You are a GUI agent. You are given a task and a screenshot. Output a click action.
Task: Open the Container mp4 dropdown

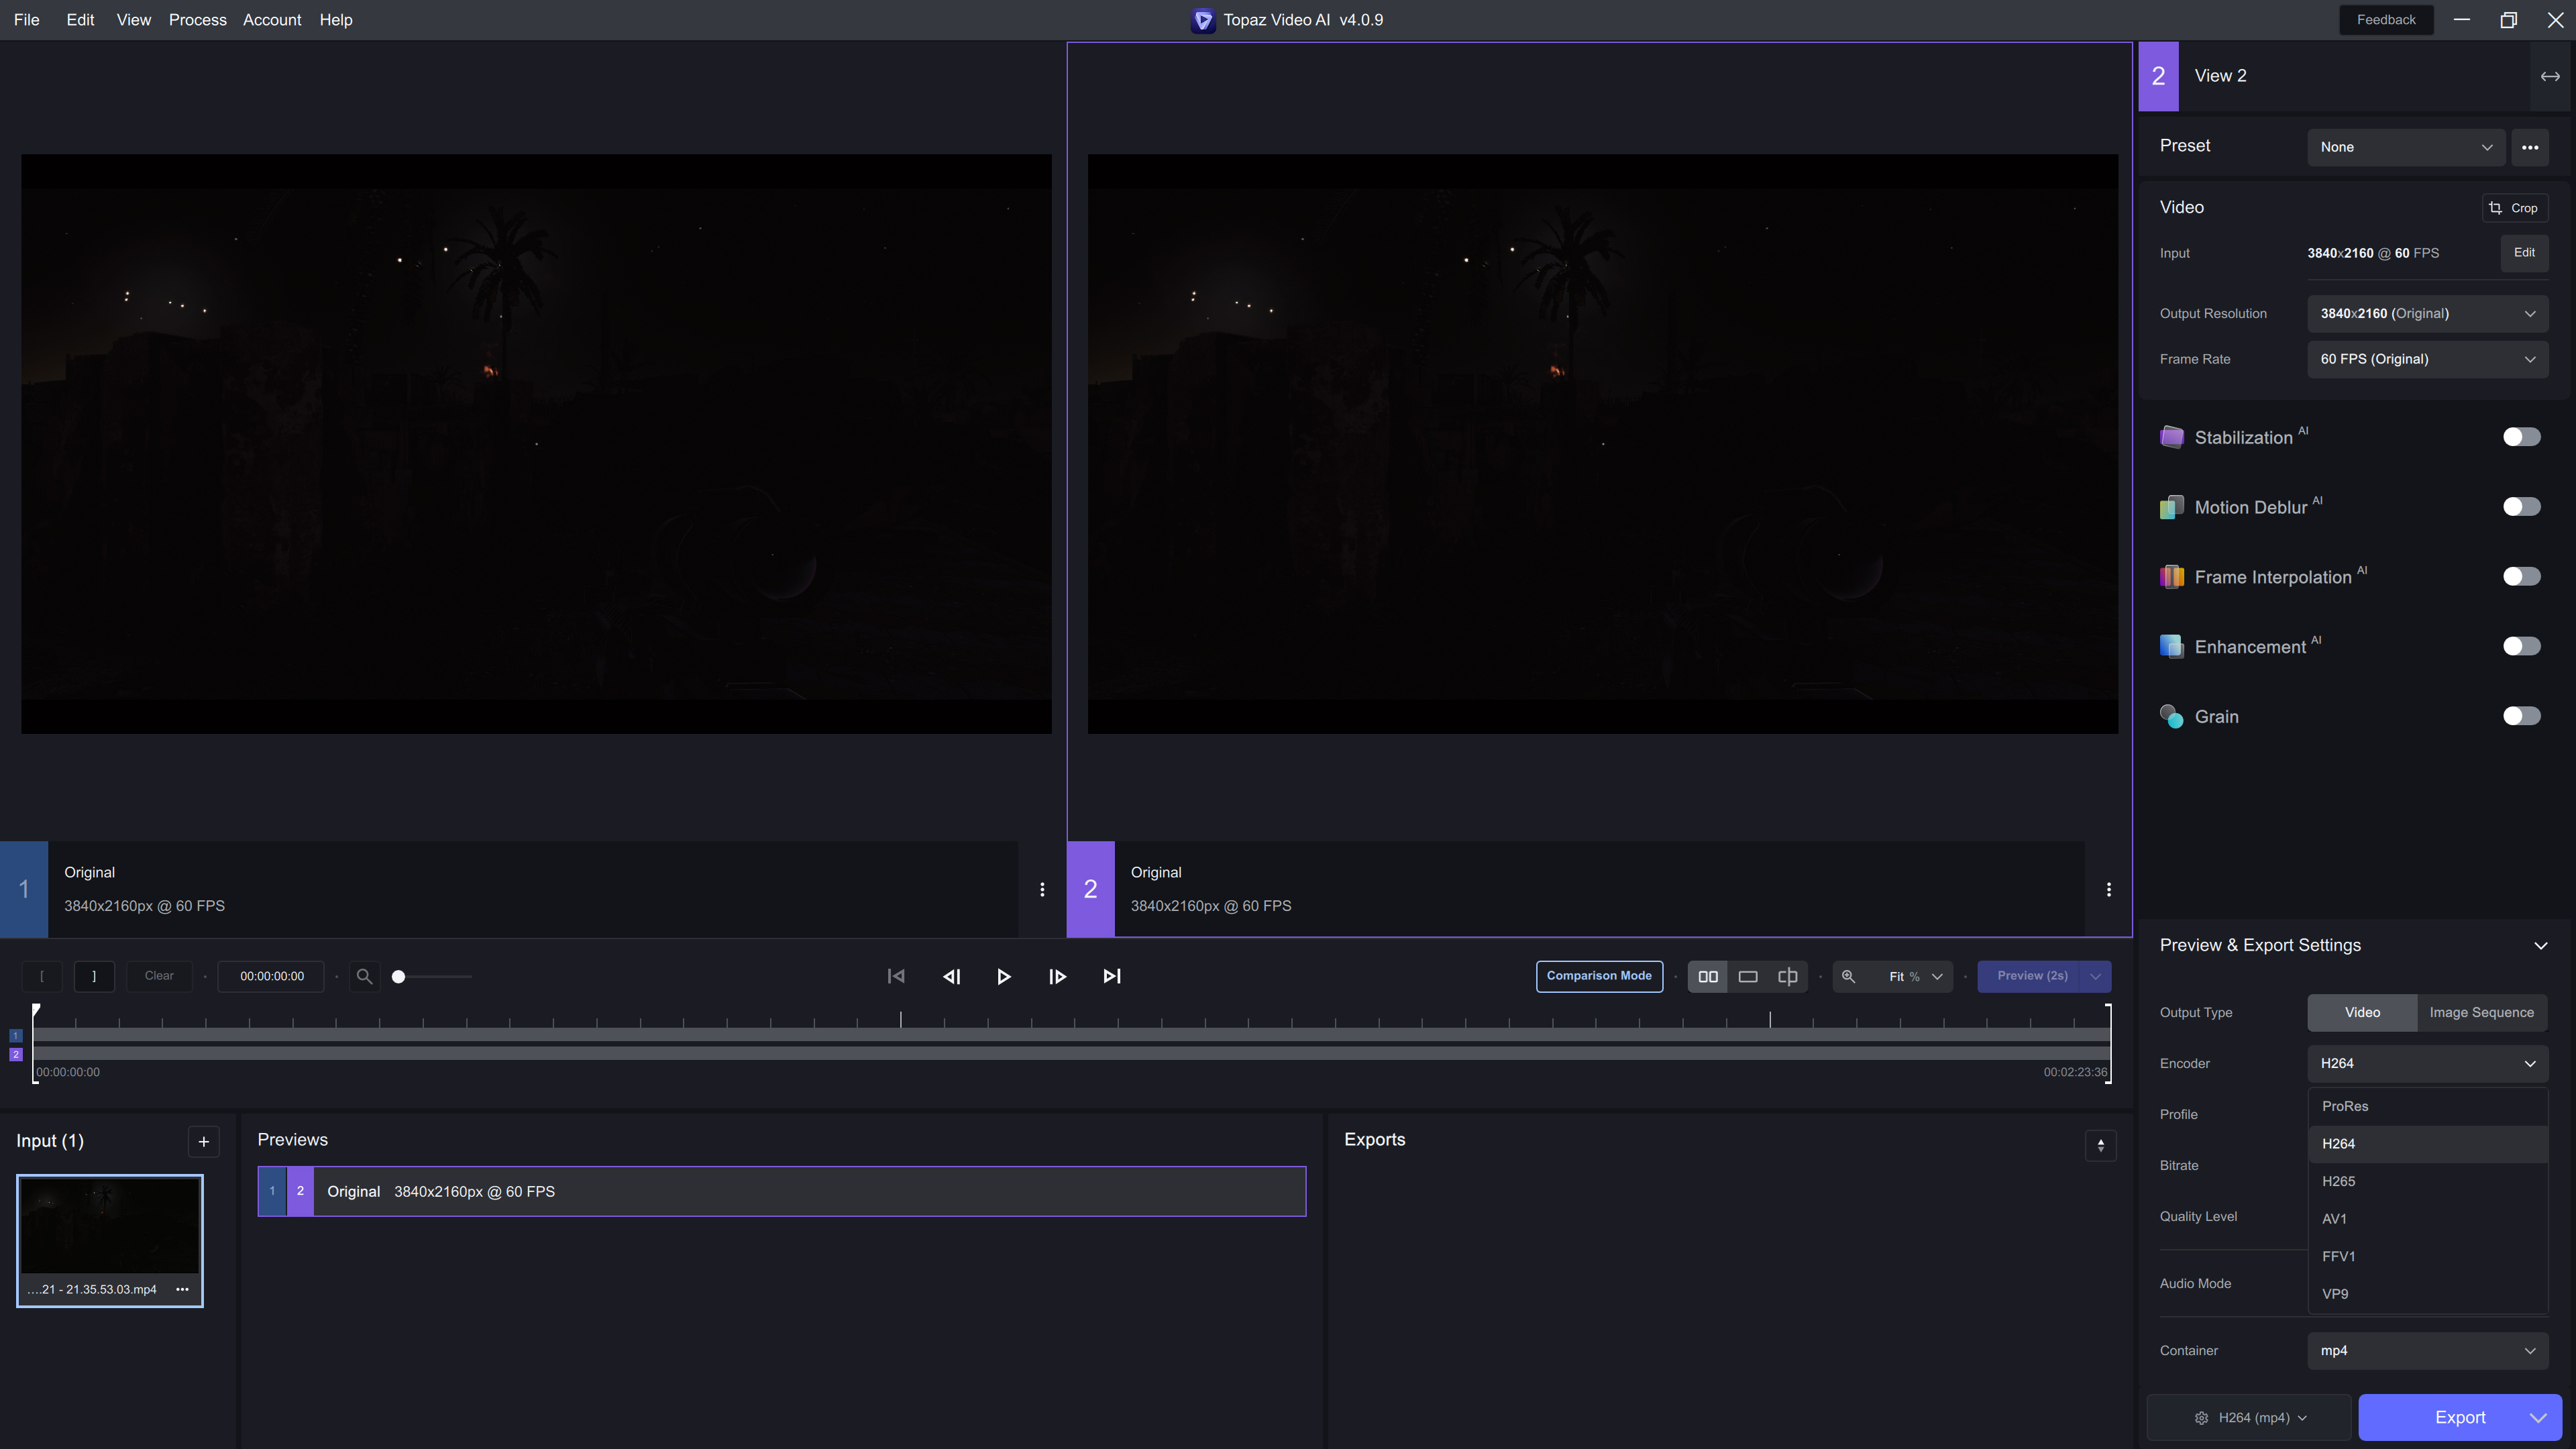coord(2426,1350)
